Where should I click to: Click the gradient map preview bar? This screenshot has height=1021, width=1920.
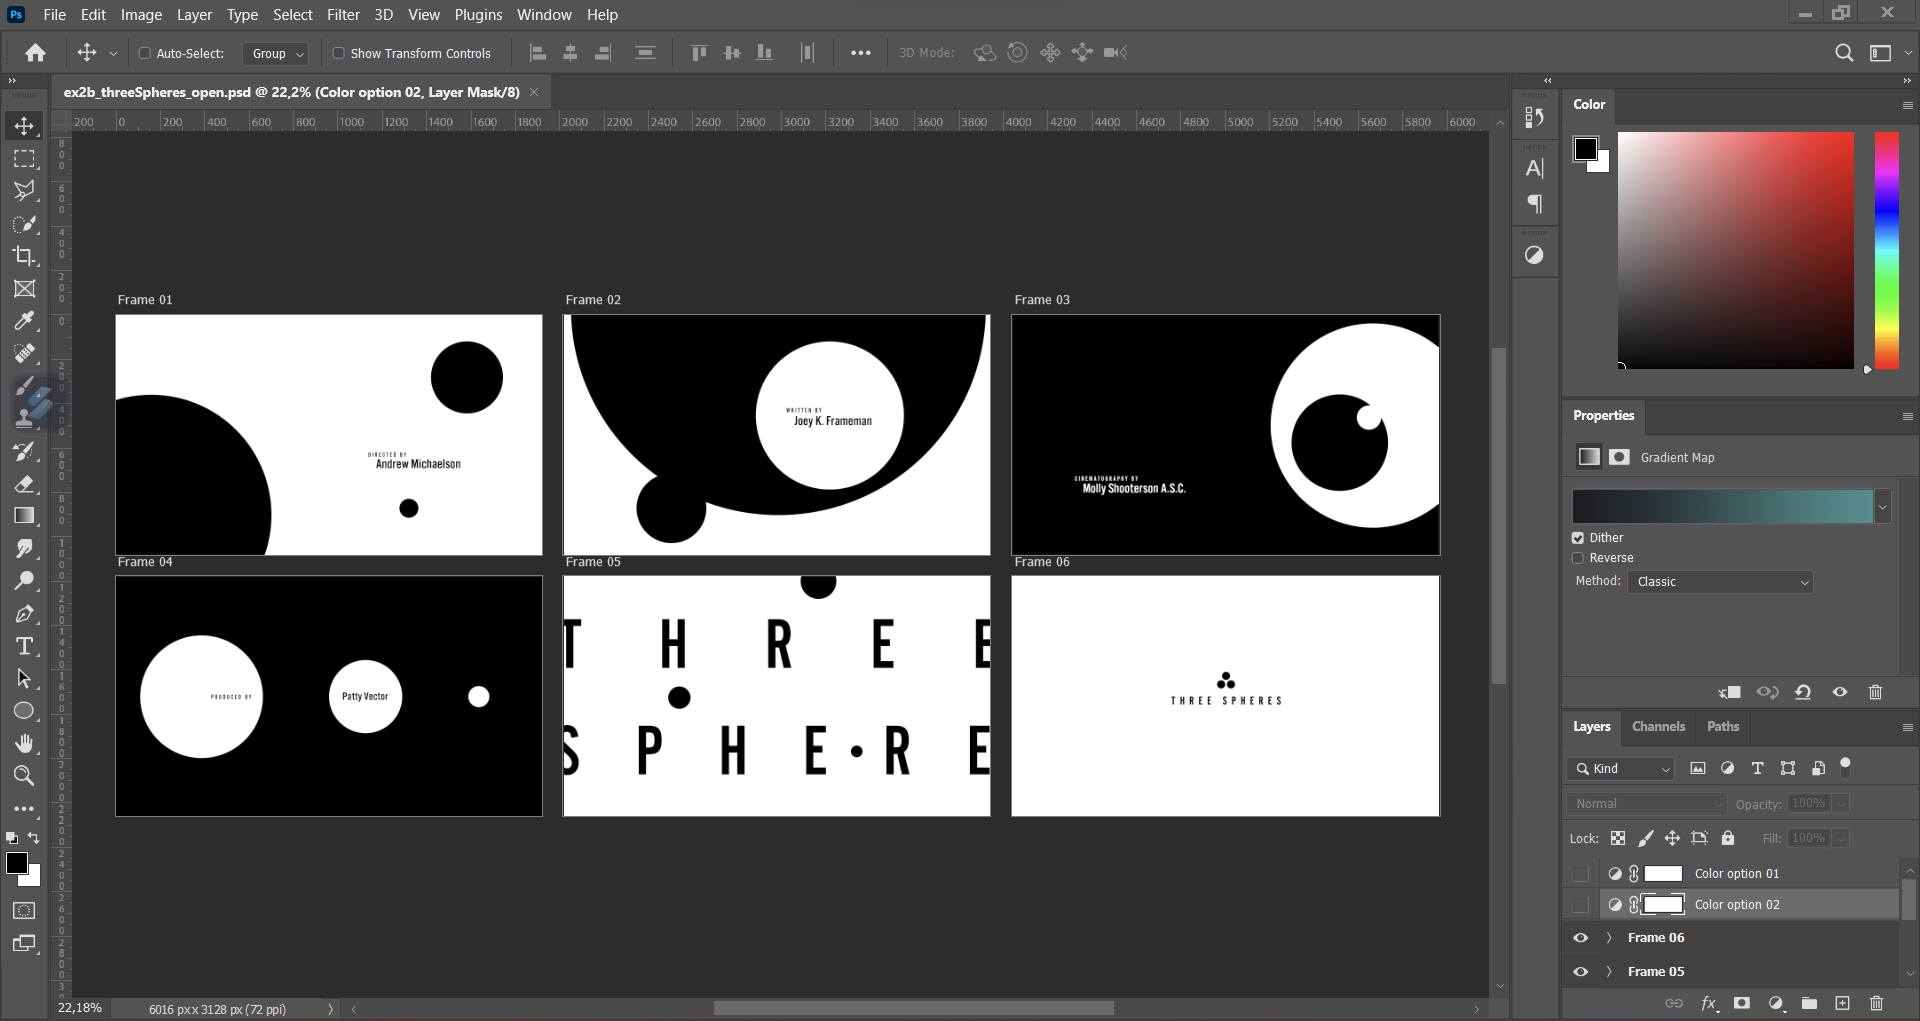(x=1722, y=507)
